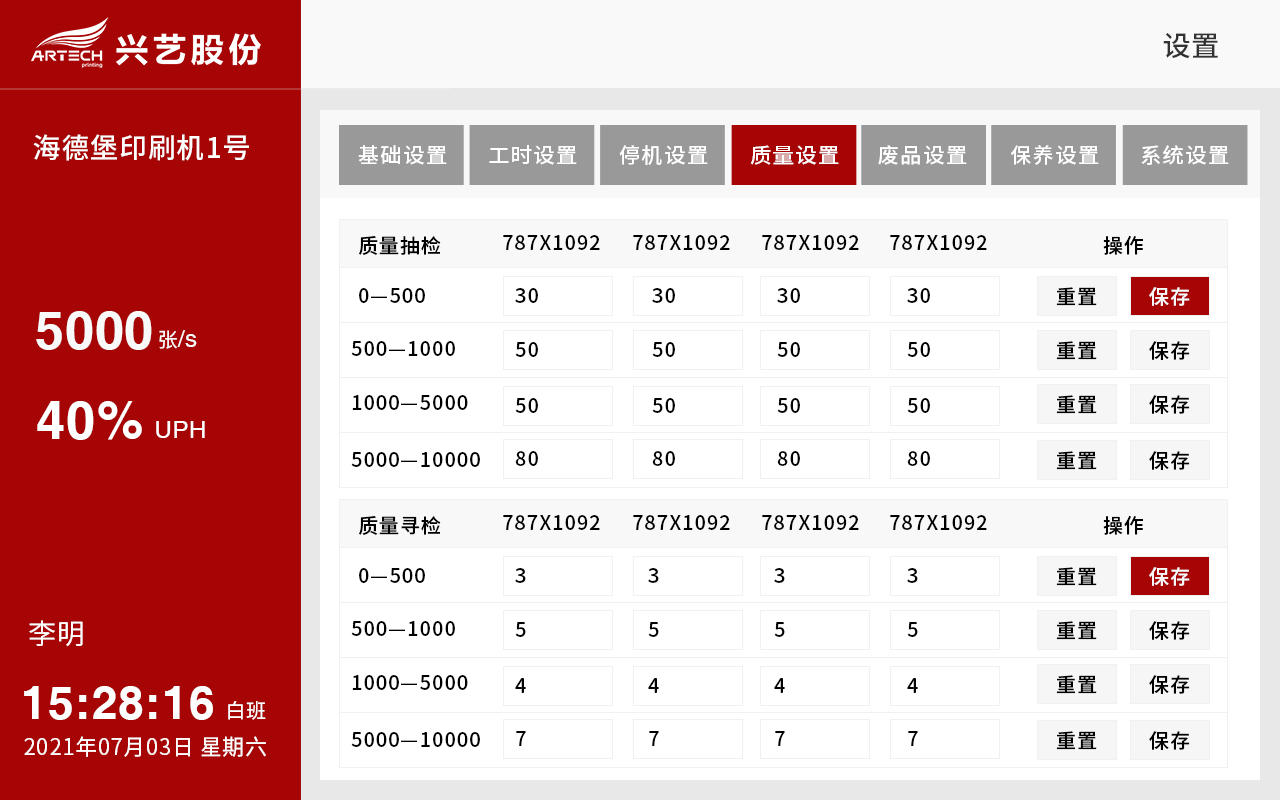Click the 质量寻检 table header
The width and height of the screenshot is (1280, 800).
(x=400, y=526)
